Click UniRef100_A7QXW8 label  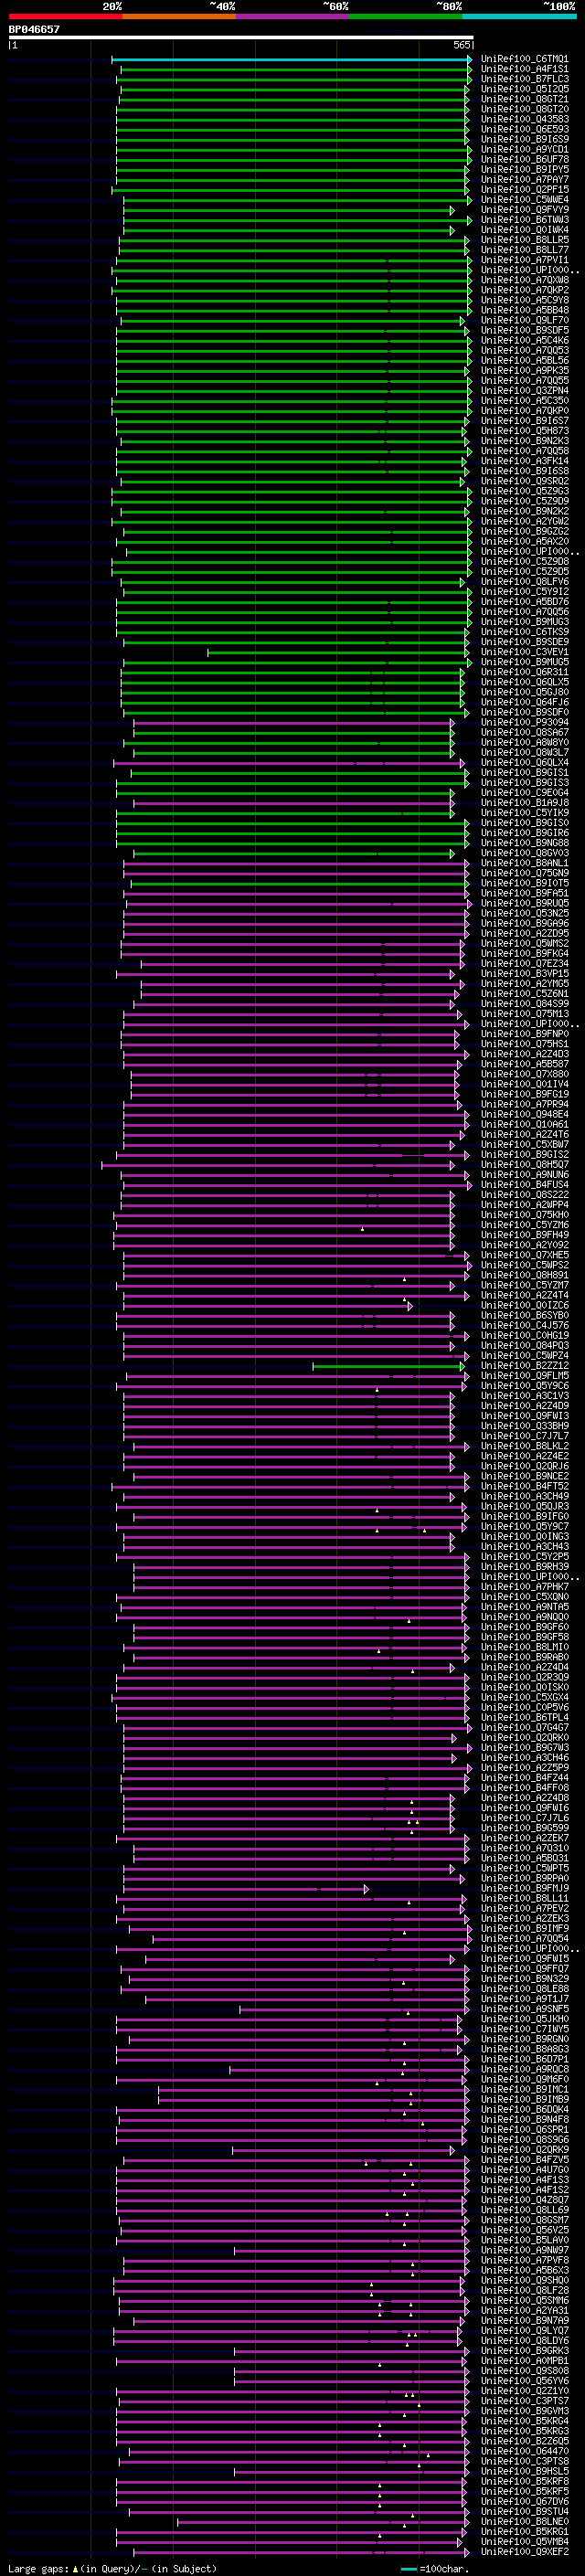[x=525, y=280]
